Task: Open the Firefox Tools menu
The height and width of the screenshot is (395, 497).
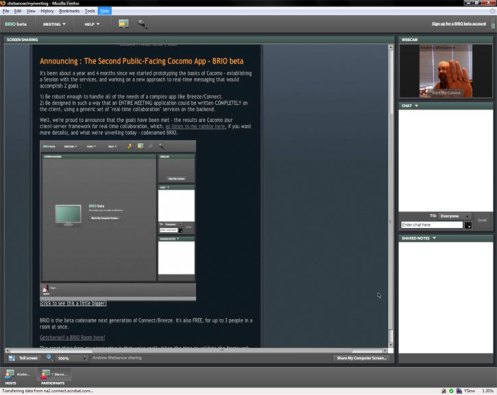Action: pyautogui.click(x=90, y=11)
